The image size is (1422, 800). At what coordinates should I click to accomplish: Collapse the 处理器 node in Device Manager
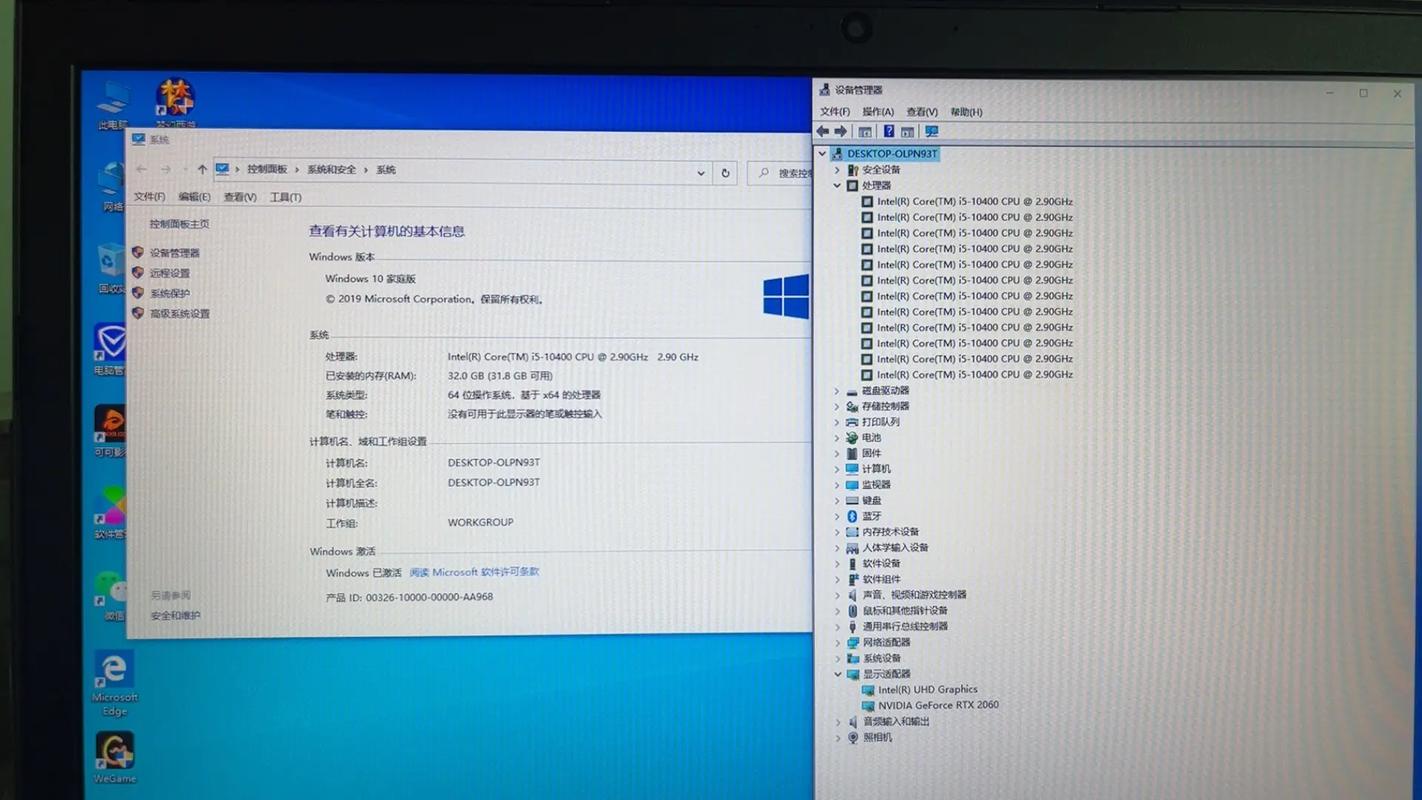pyautogui.click(x=838, y=185)
